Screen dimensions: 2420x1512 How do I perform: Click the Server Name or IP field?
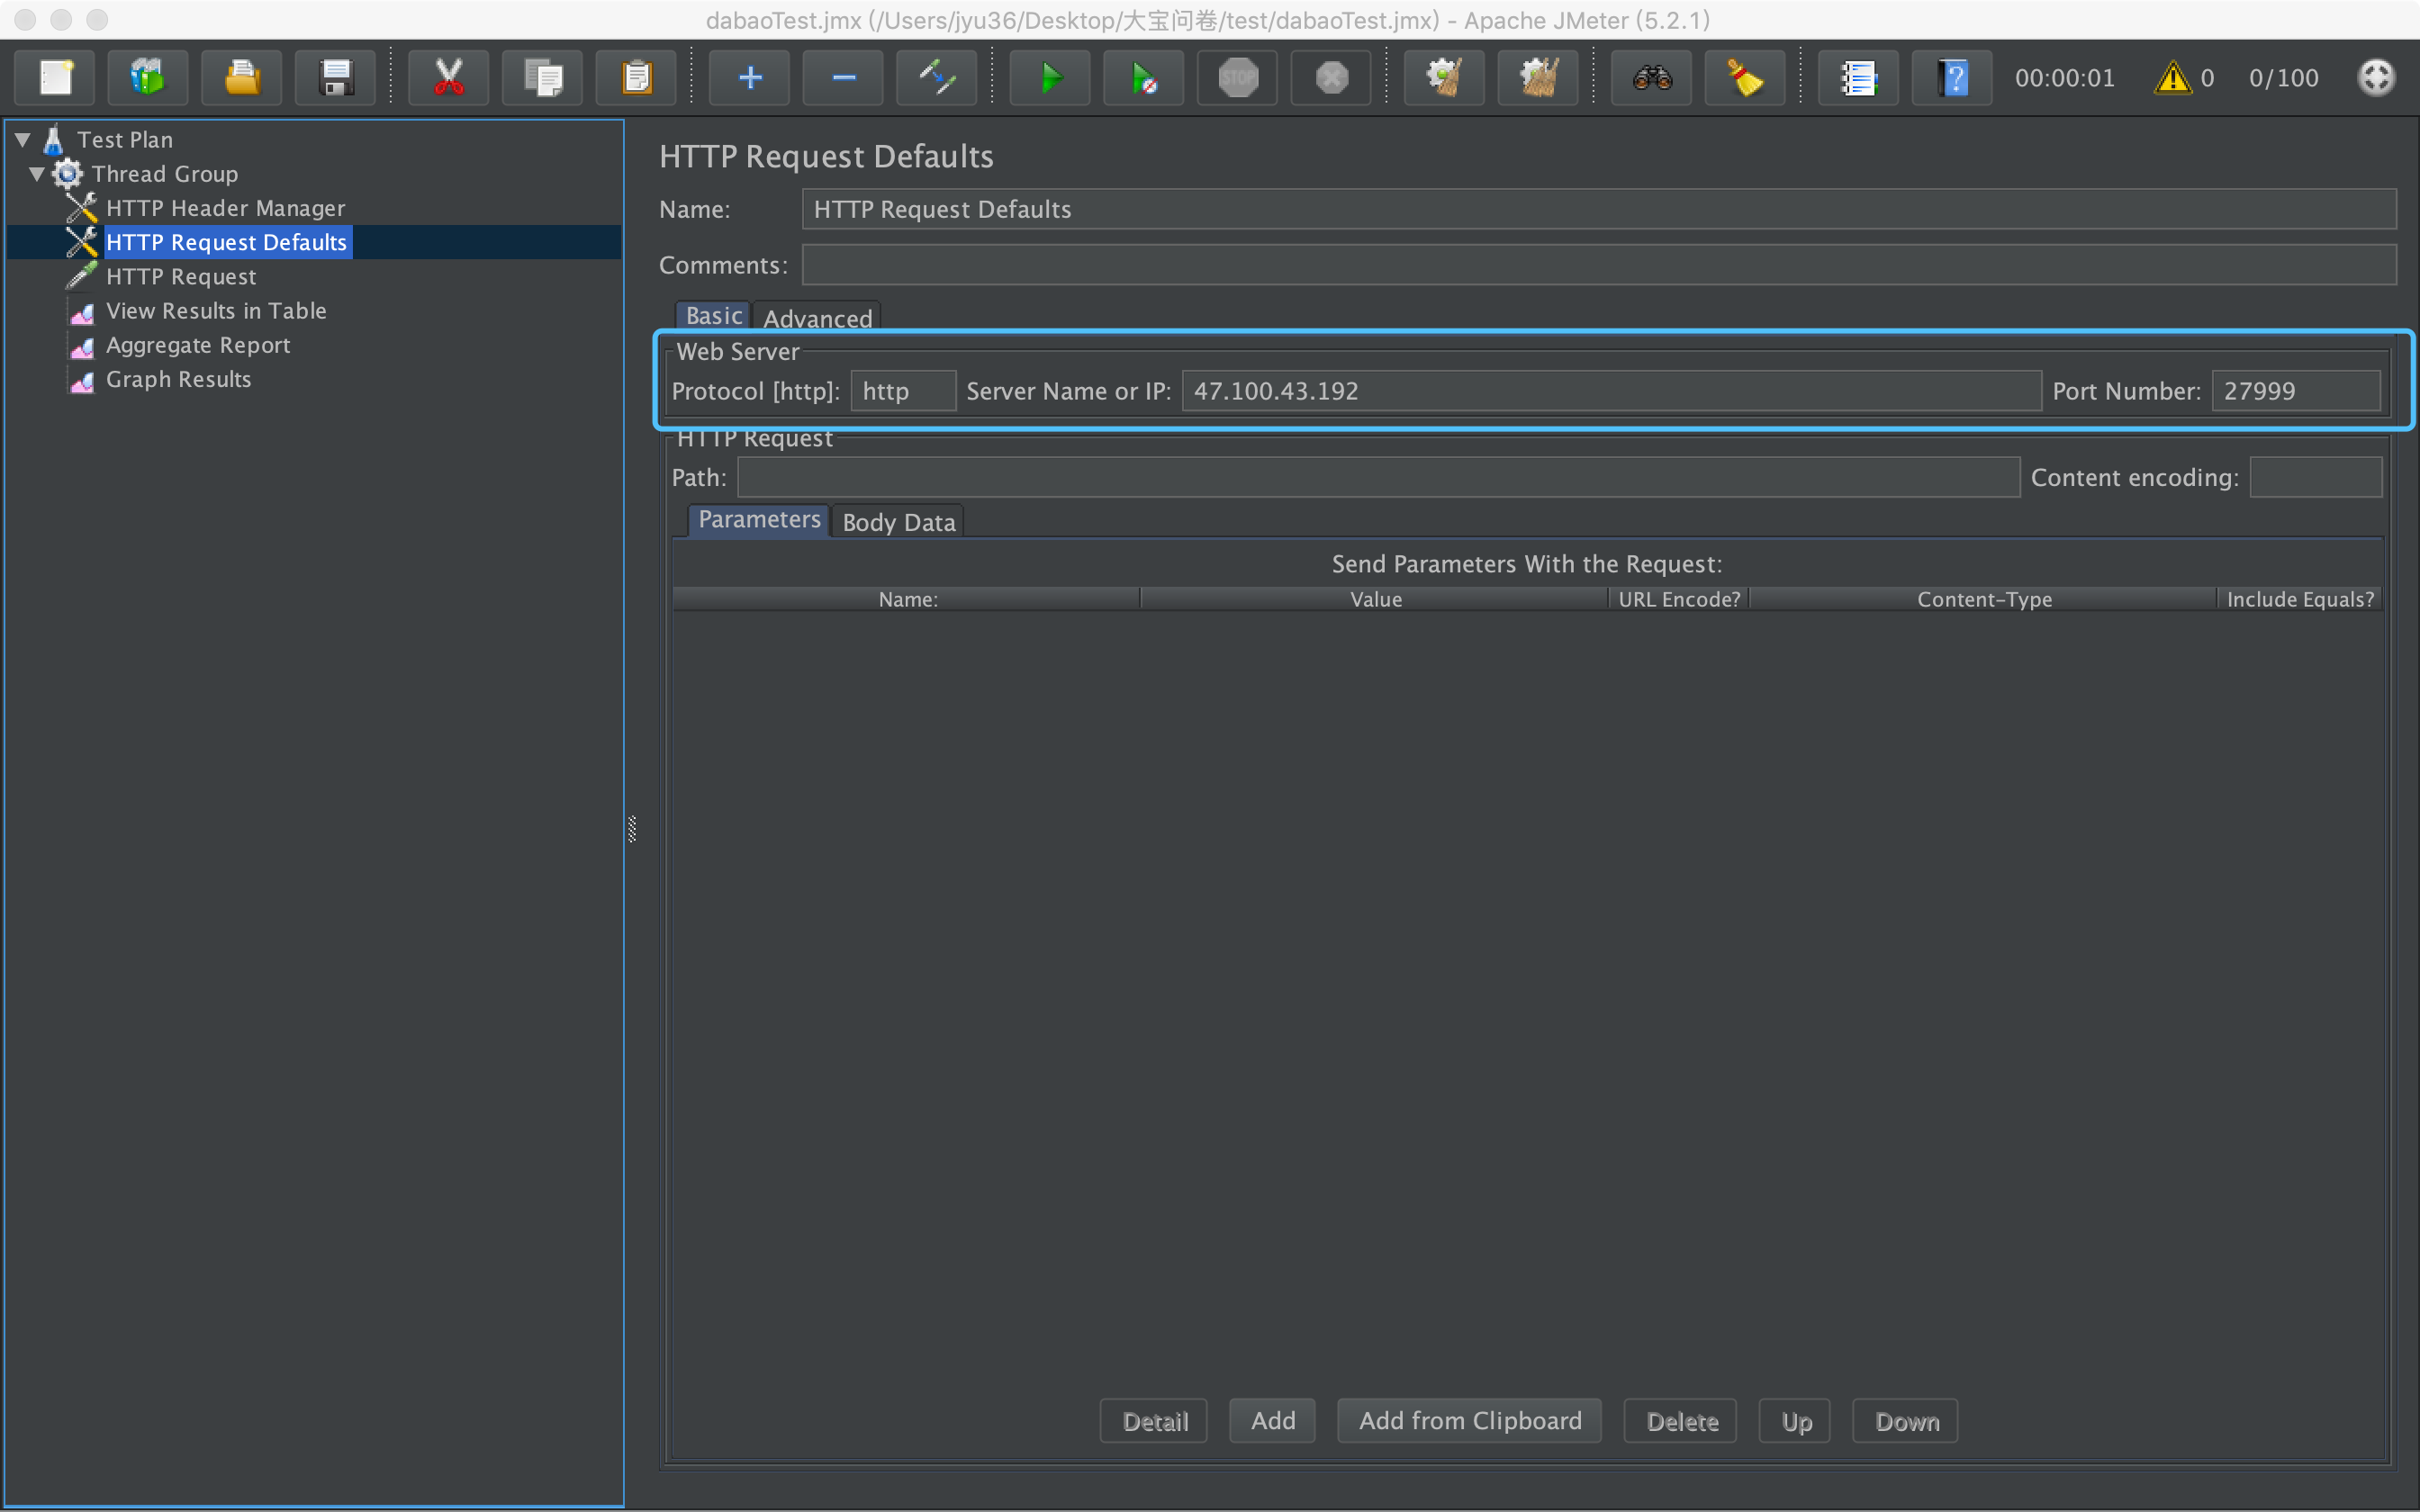click(x=1611, y=391)
